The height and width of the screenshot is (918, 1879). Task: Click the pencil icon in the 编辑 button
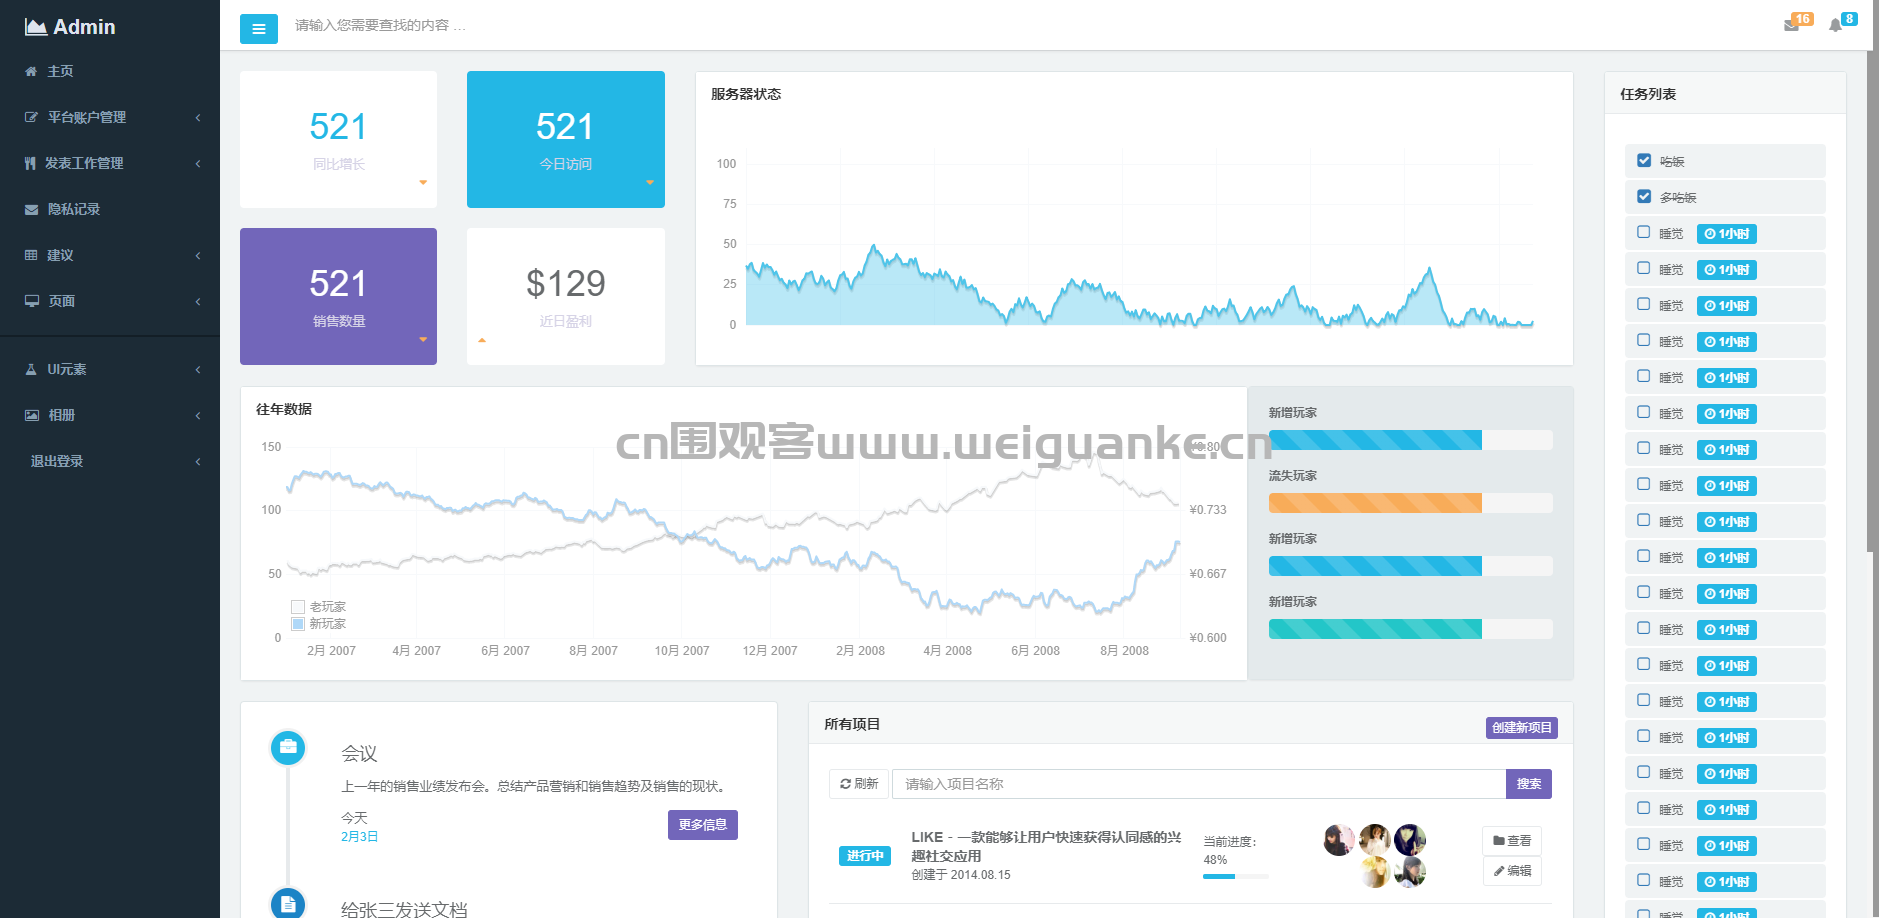[x=1499, y=871]
